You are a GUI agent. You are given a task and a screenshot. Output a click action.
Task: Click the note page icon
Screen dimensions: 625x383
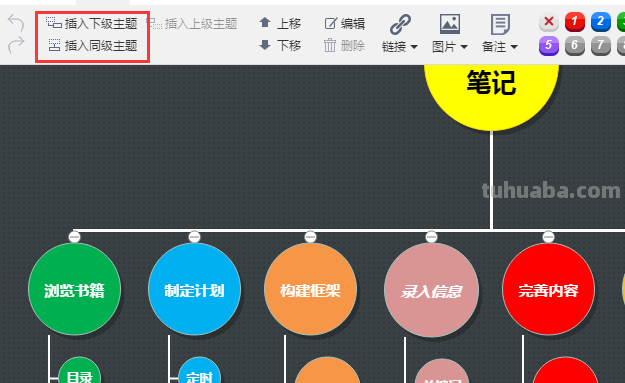(x=500, y=24)
